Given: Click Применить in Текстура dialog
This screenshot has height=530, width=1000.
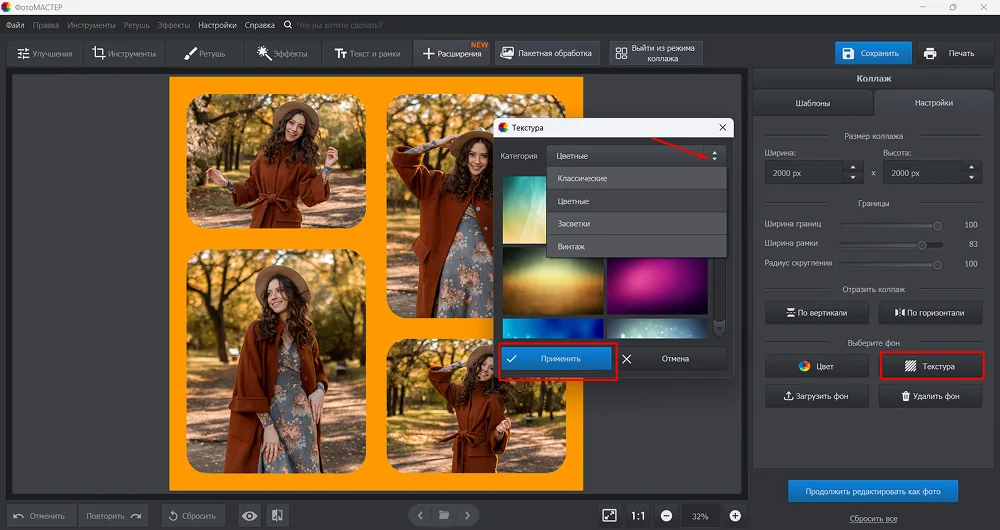Looking at the screenshot, I should [557, 359].
